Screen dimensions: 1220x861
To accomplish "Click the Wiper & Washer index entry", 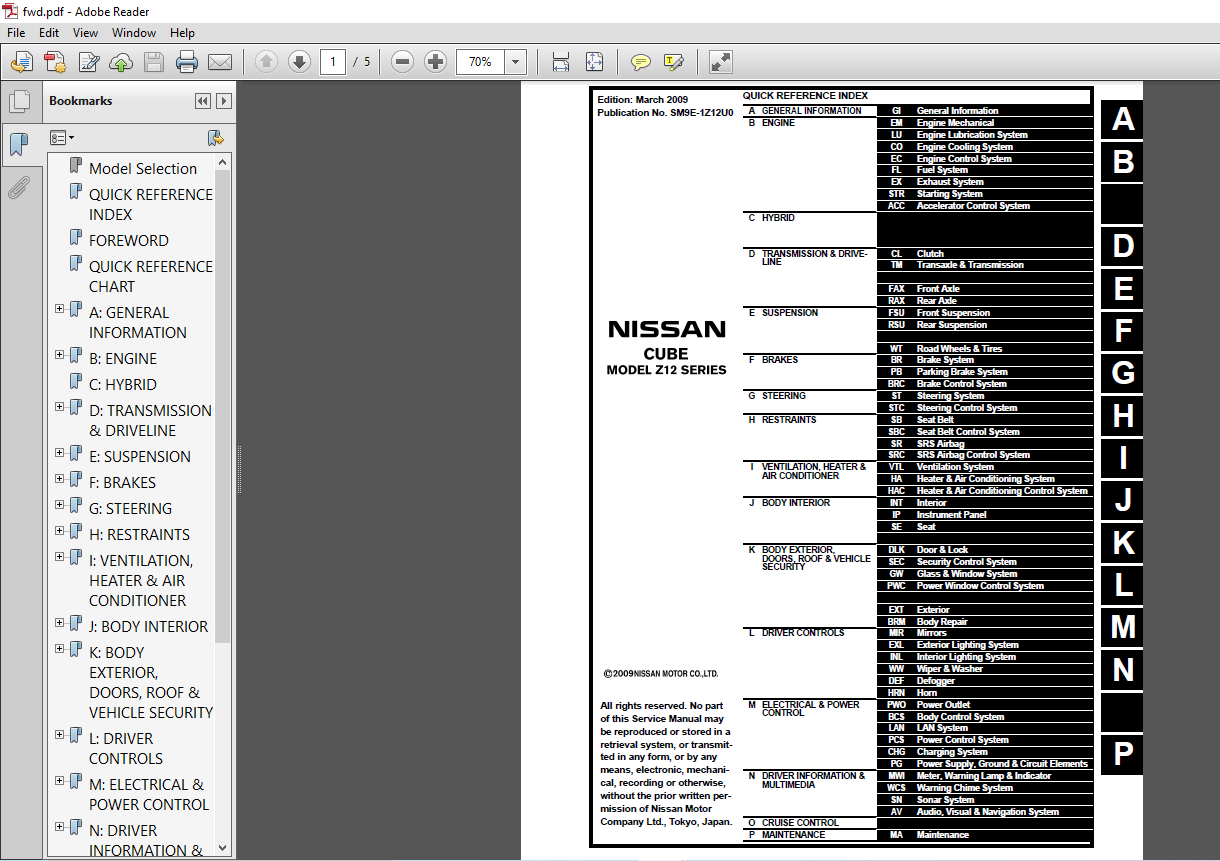I will click(950, 669).
